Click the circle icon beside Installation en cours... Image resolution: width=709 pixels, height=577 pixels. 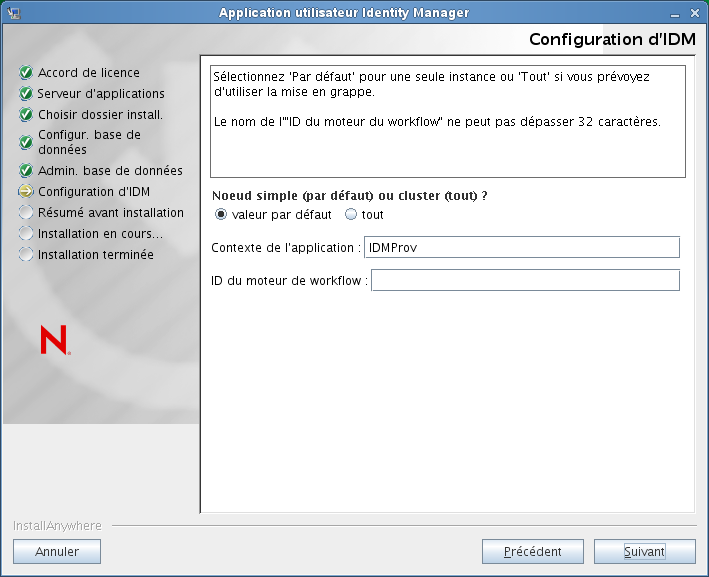26,234
